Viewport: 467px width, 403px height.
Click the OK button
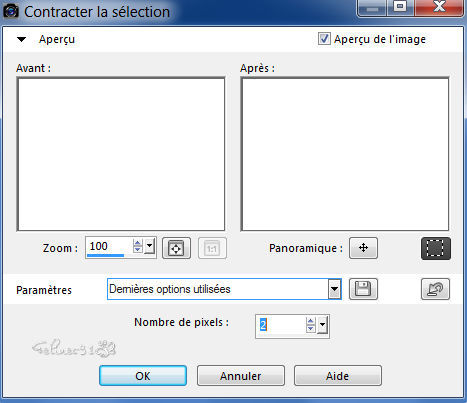(143, 376)
